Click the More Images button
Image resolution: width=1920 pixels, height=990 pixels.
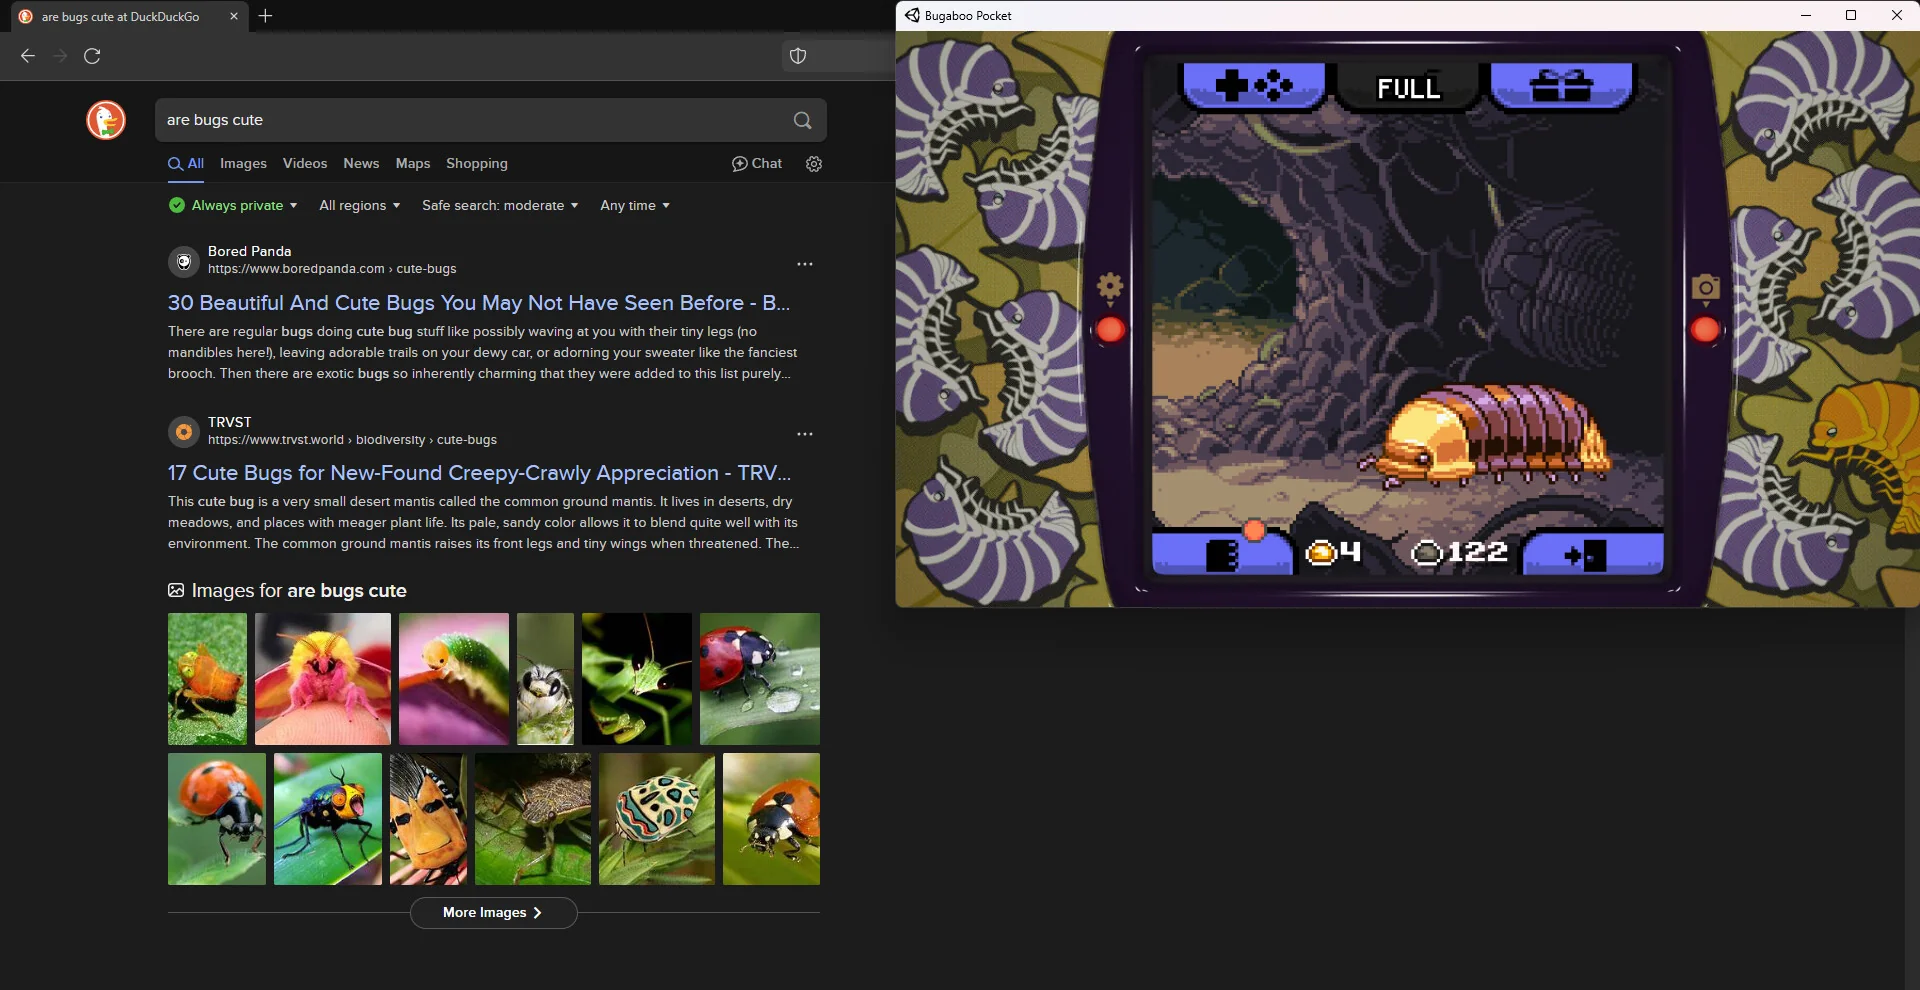(493, 913)
